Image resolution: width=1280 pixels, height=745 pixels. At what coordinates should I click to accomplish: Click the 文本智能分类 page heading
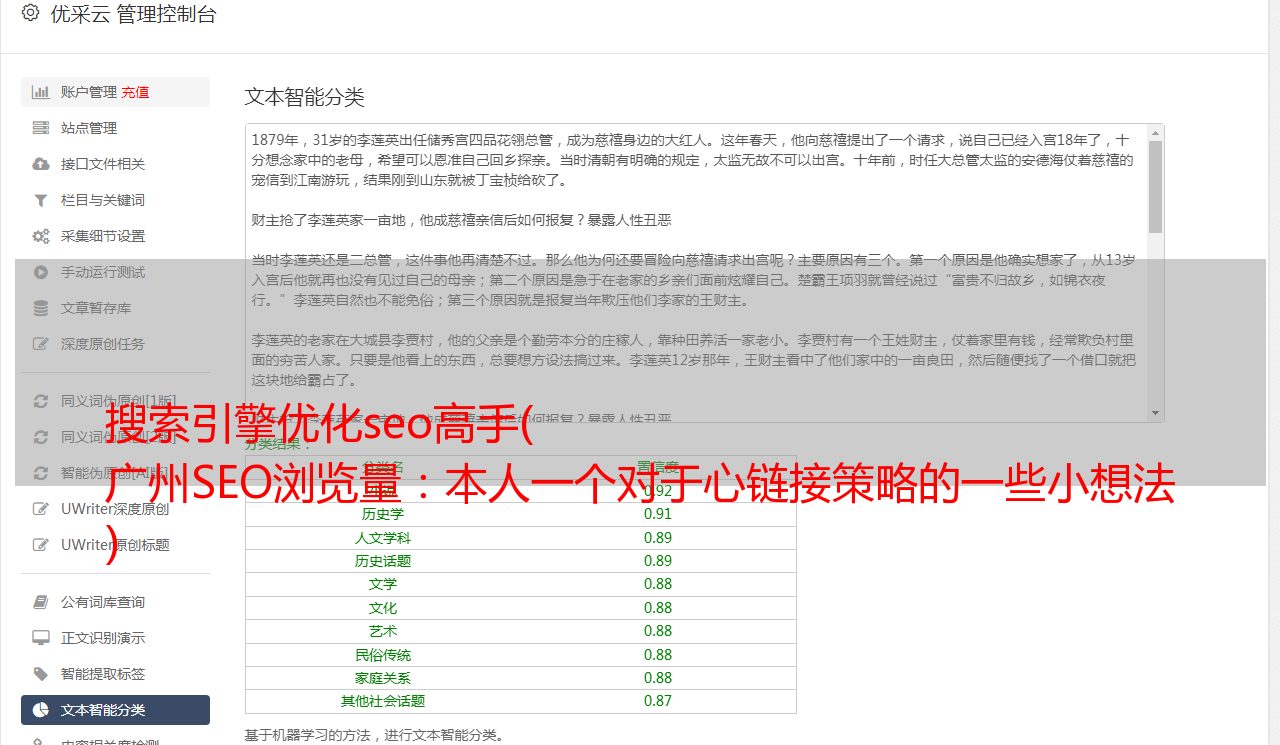pos(304,97)
